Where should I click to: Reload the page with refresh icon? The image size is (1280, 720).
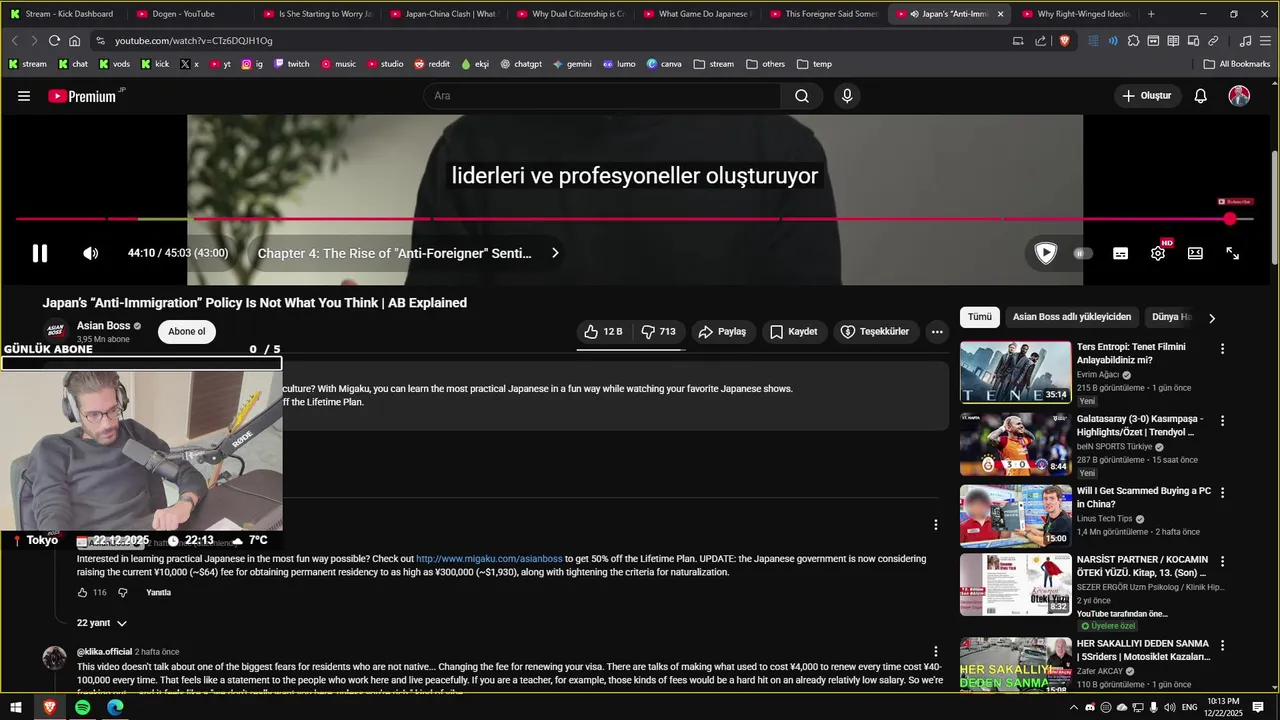click(54, 41)
